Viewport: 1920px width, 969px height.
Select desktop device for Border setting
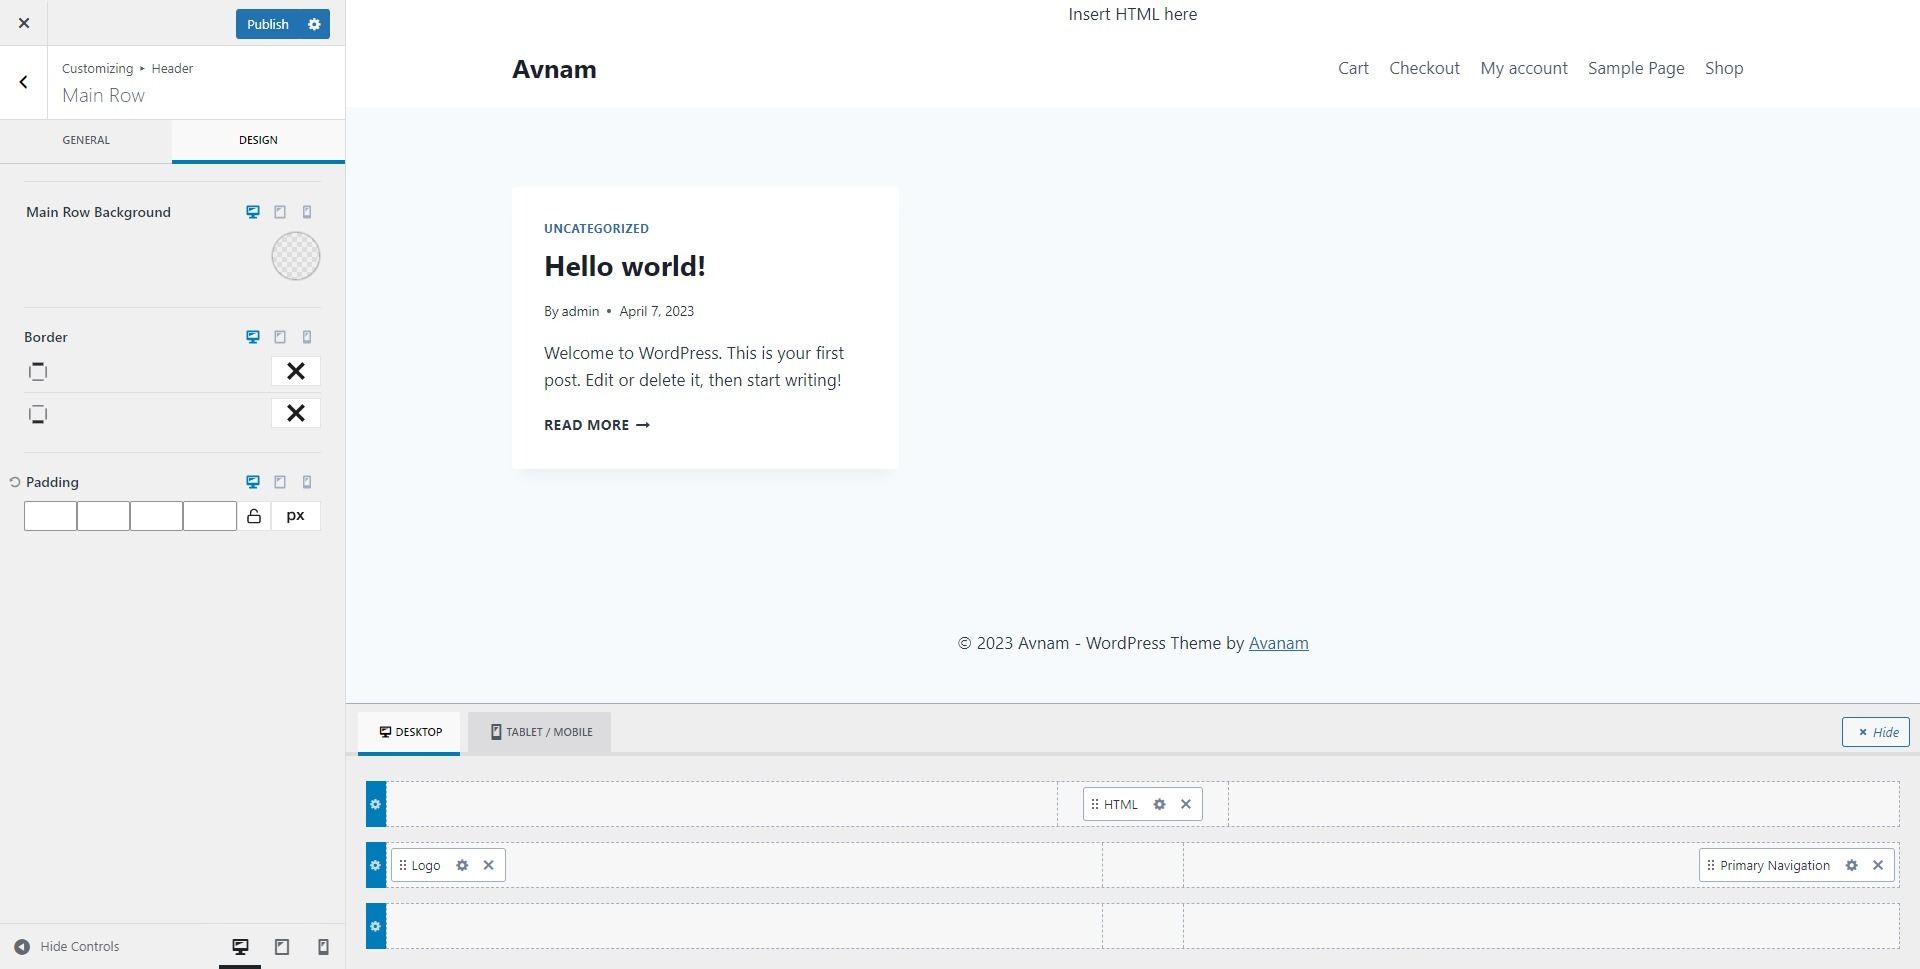pos(253,337)
